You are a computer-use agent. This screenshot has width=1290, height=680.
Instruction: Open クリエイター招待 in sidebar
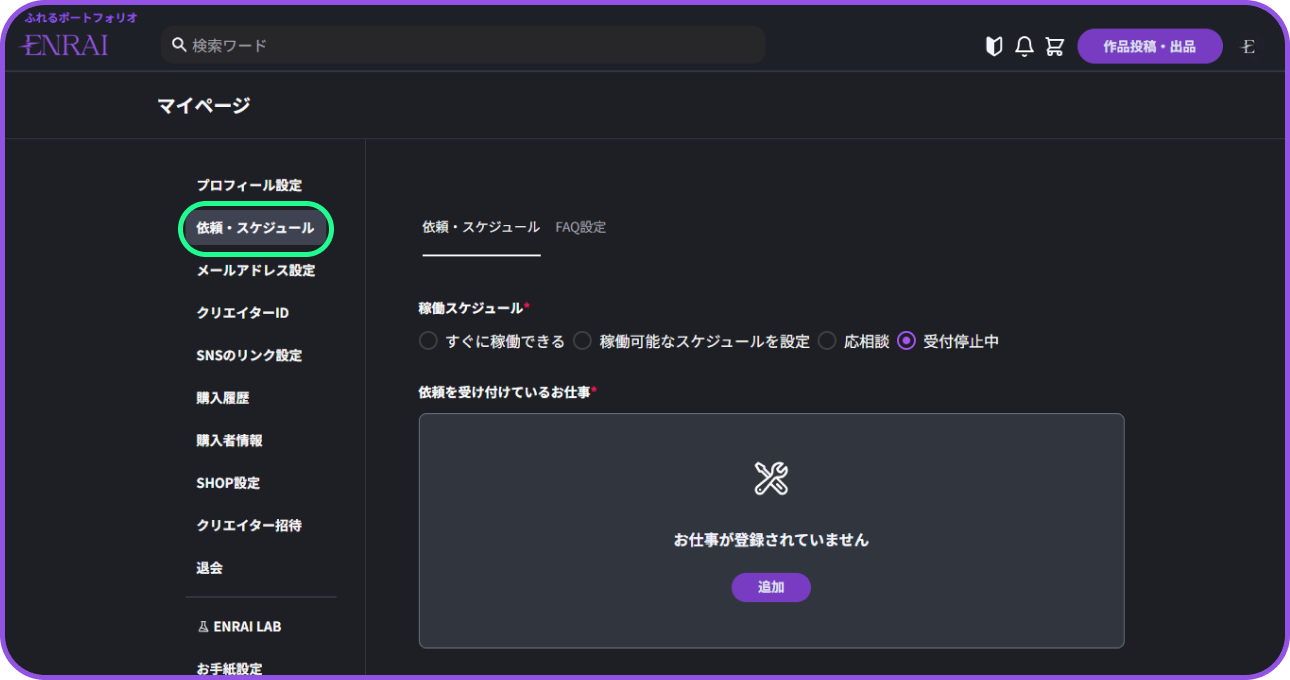249,525
